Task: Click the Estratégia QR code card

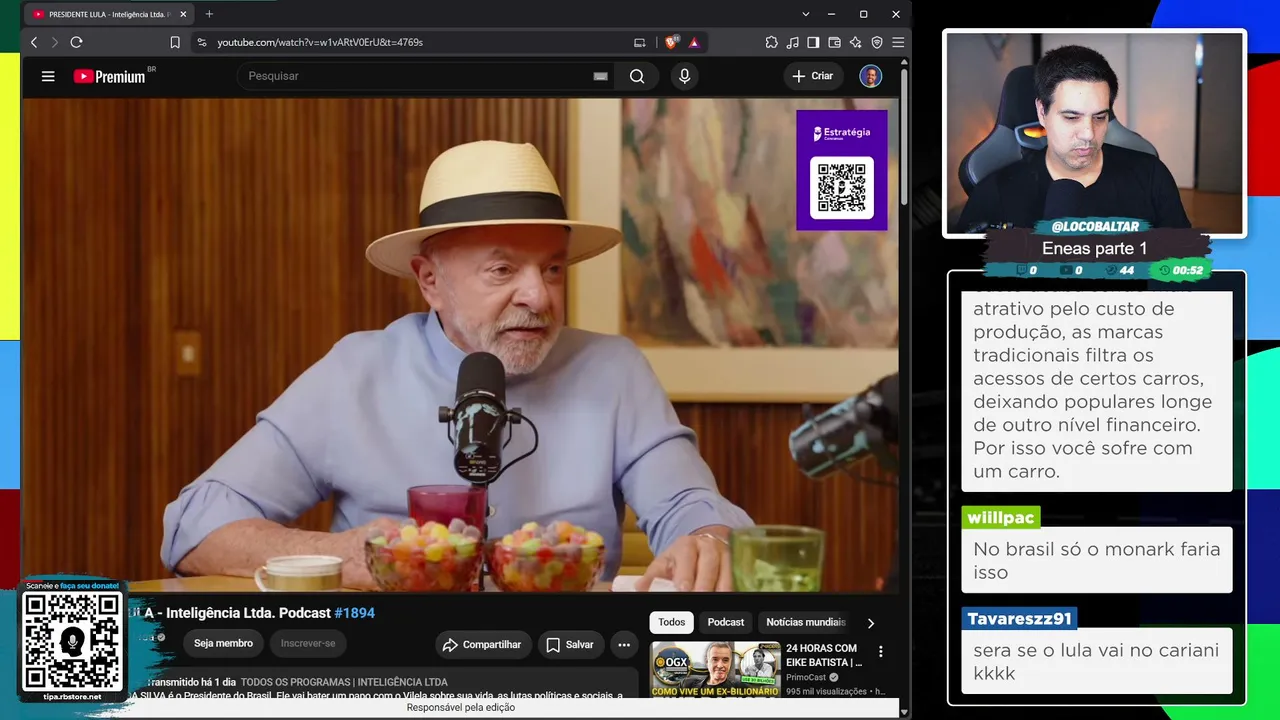Action: 842,170
